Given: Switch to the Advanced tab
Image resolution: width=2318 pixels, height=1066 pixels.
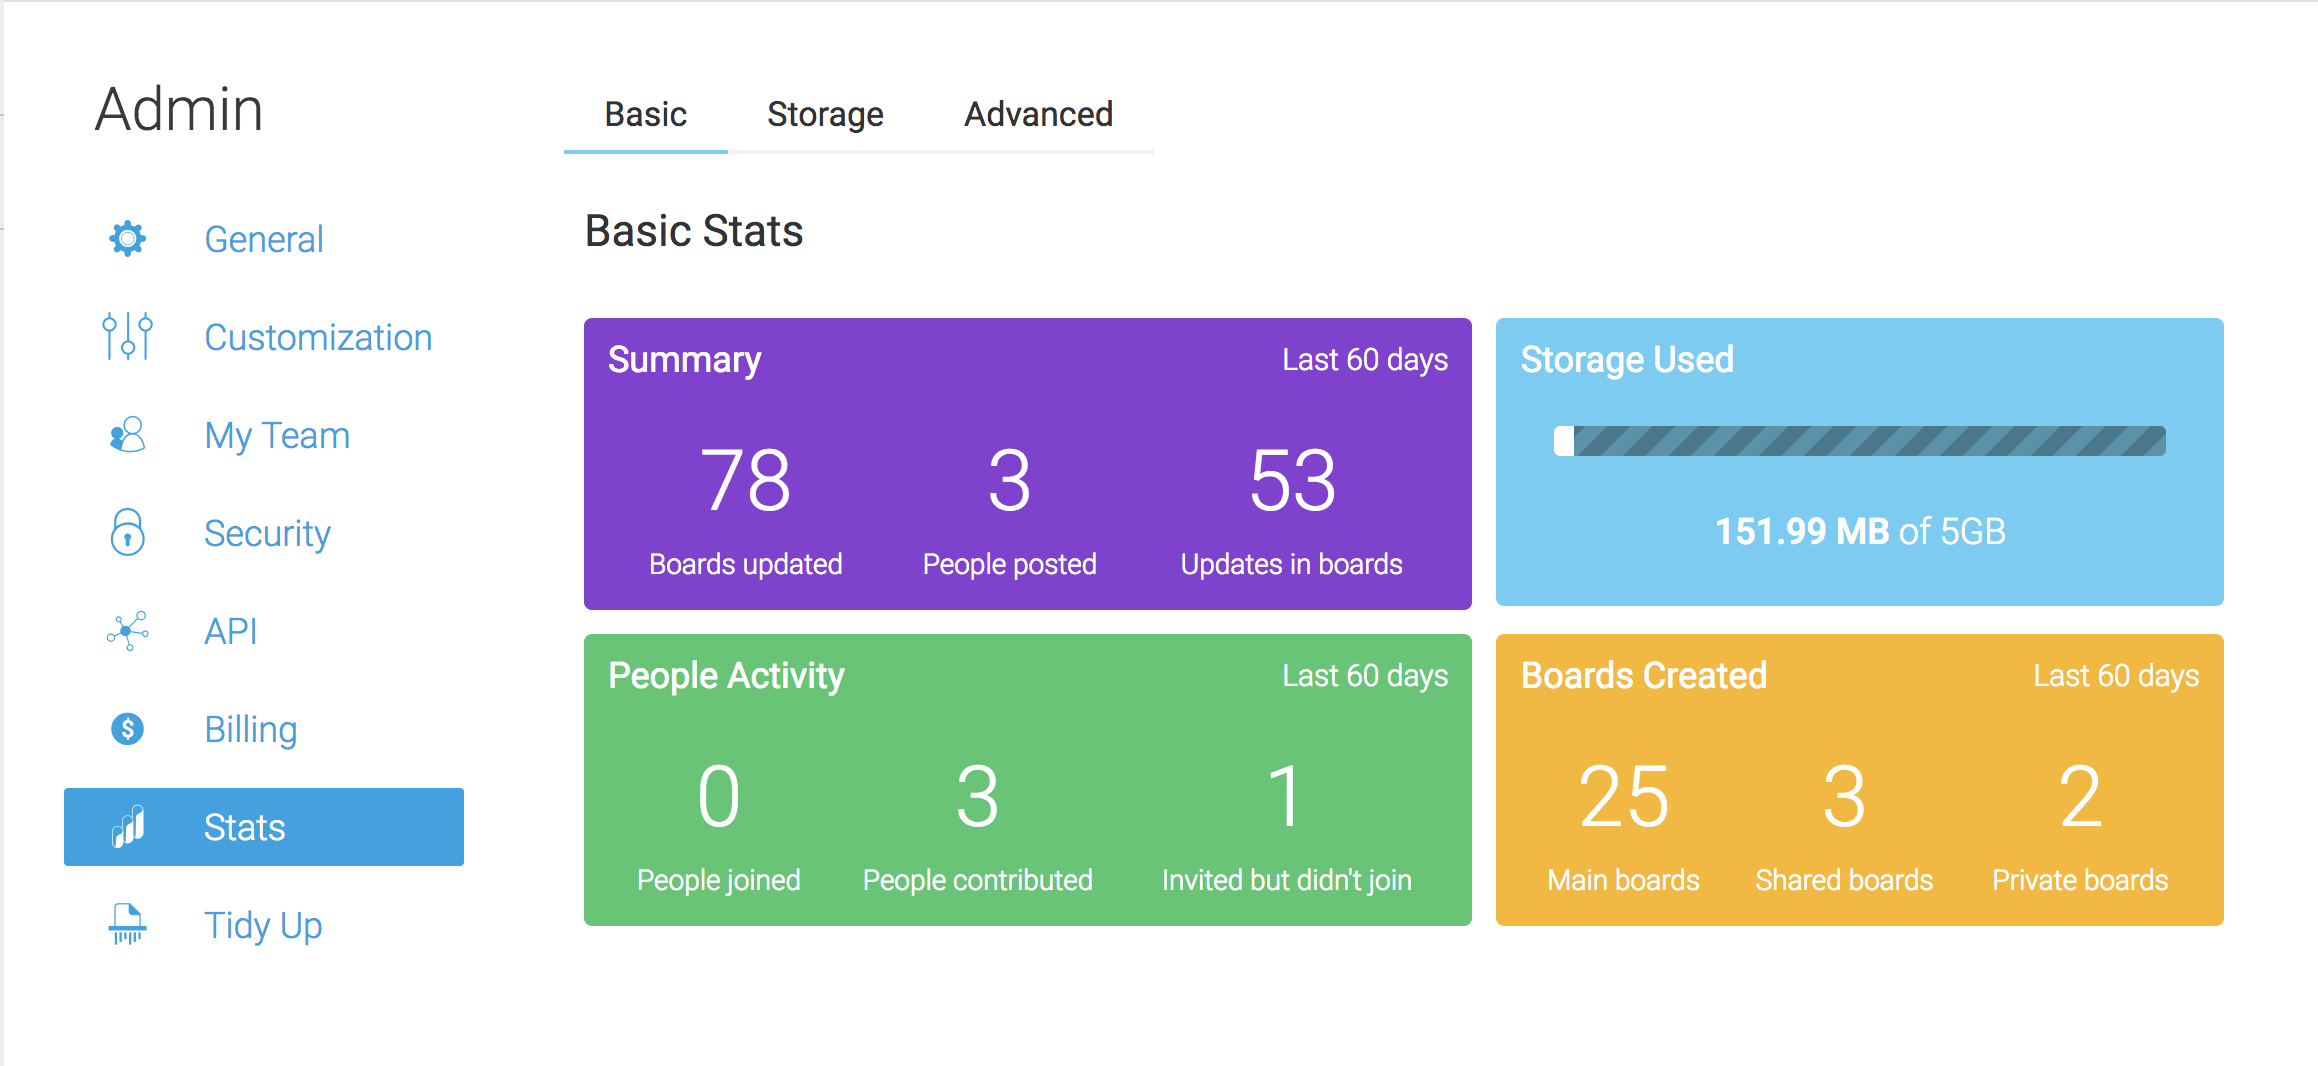Looking at the screenshot, I should 1038,115.
